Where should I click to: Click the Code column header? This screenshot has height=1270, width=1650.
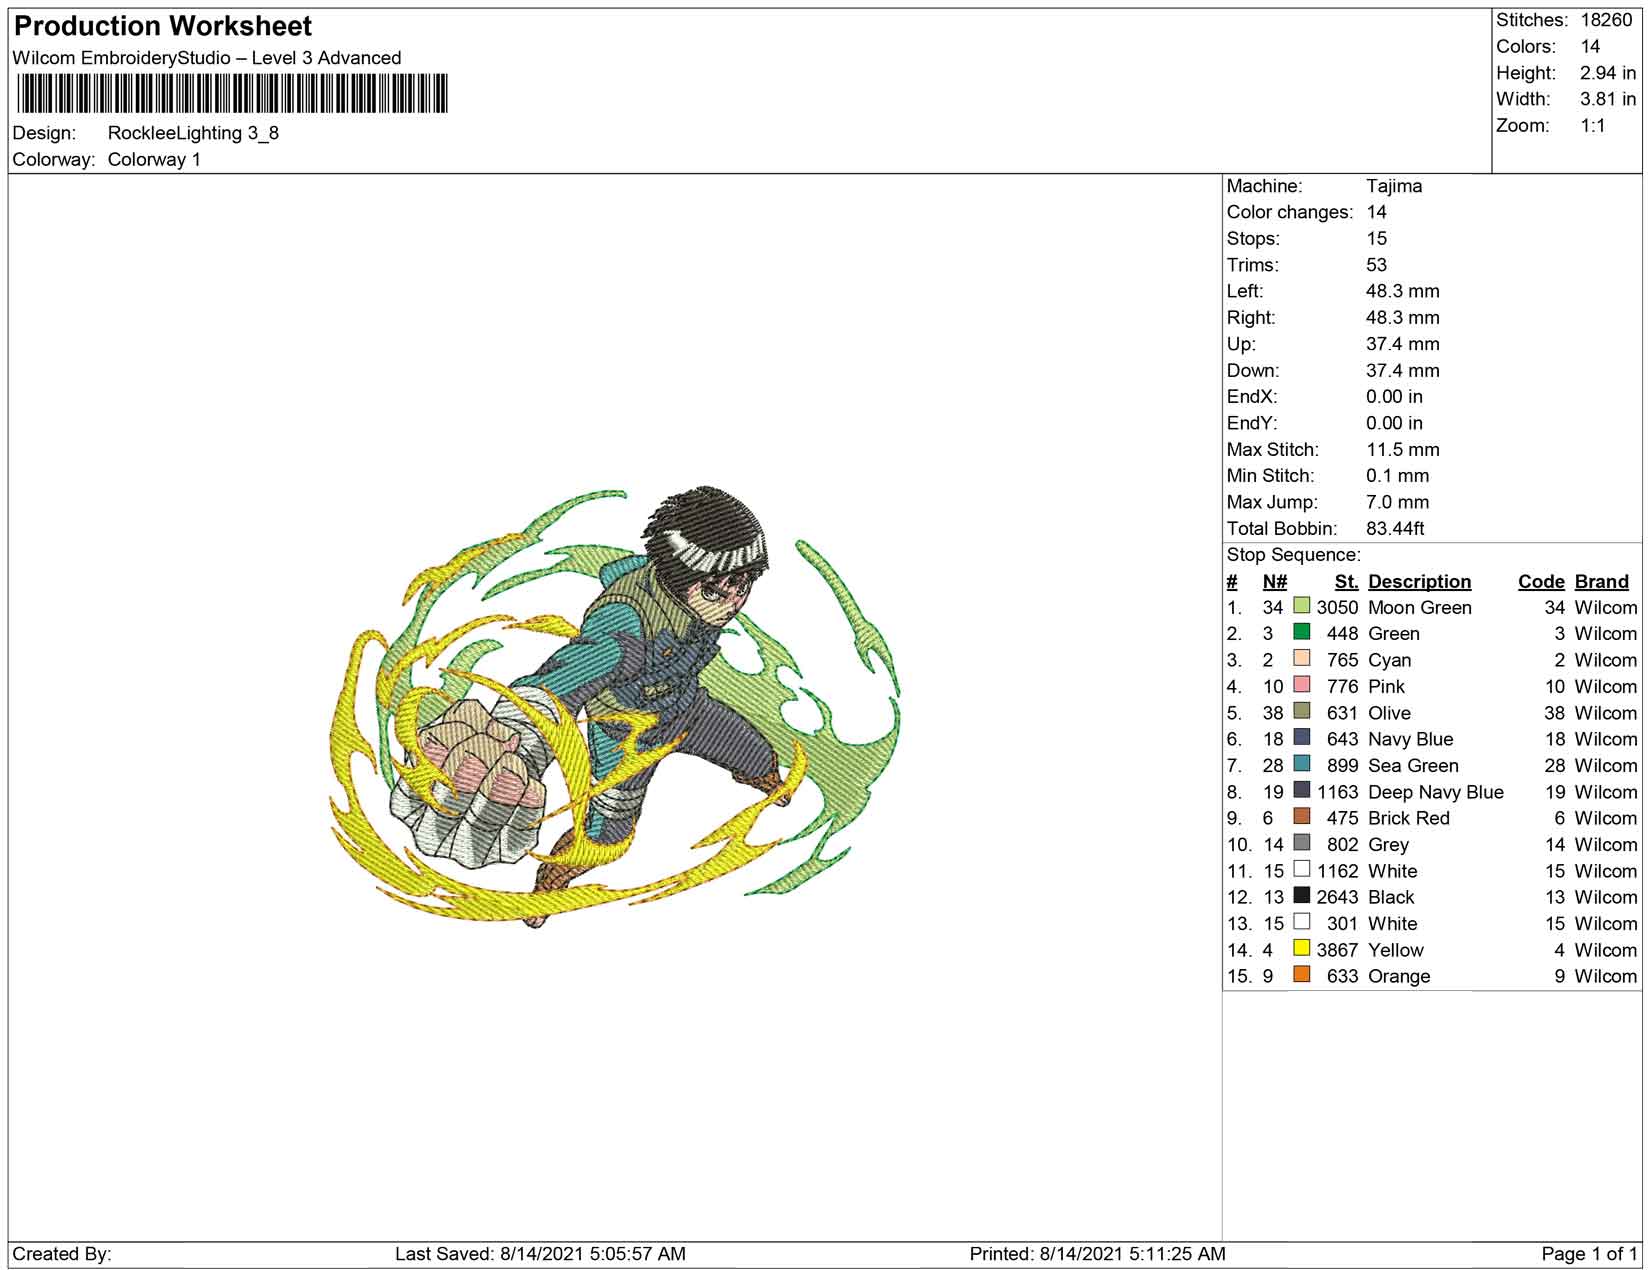click(x=1540, y=582)
